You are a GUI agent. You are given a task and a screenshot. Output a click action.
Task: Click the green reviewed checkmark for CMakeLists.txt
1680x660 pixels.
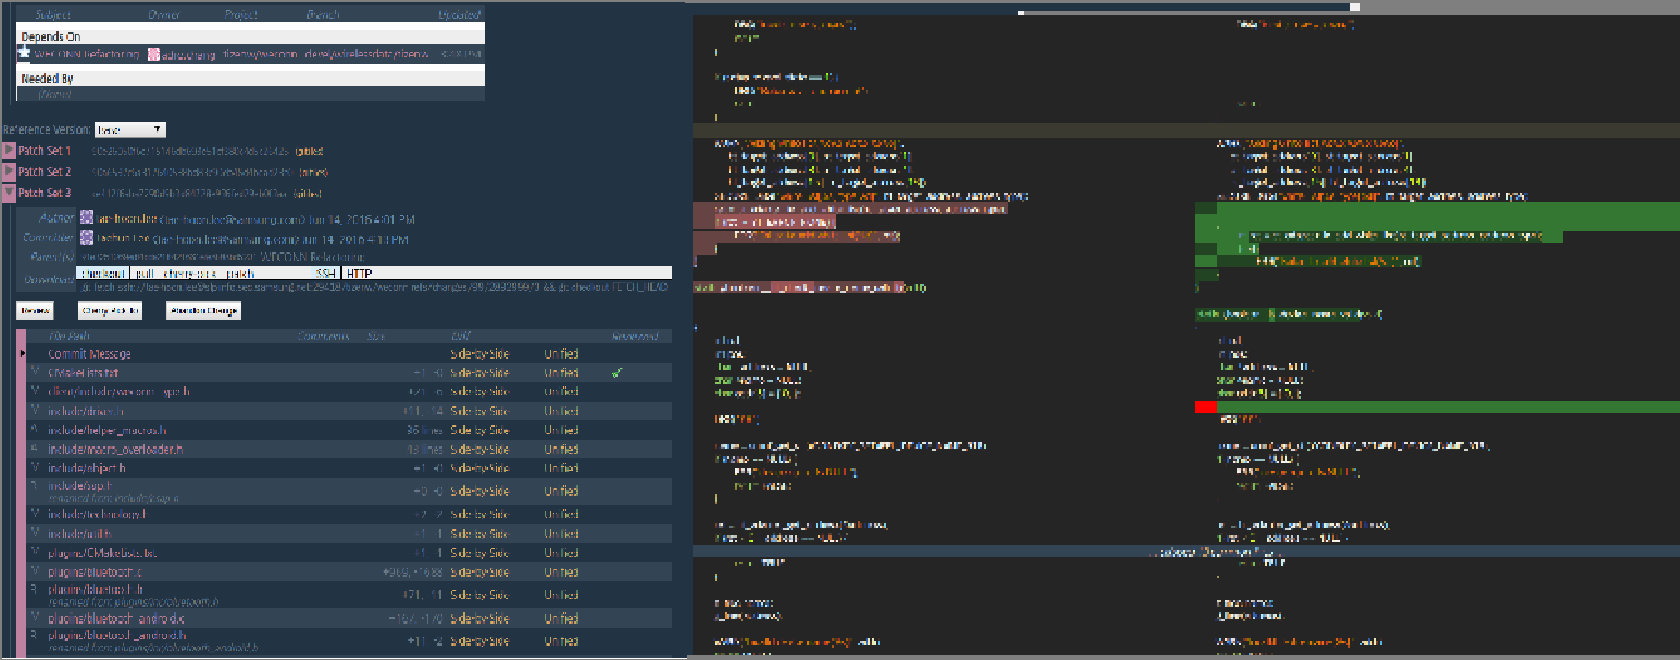pos(617,373)
